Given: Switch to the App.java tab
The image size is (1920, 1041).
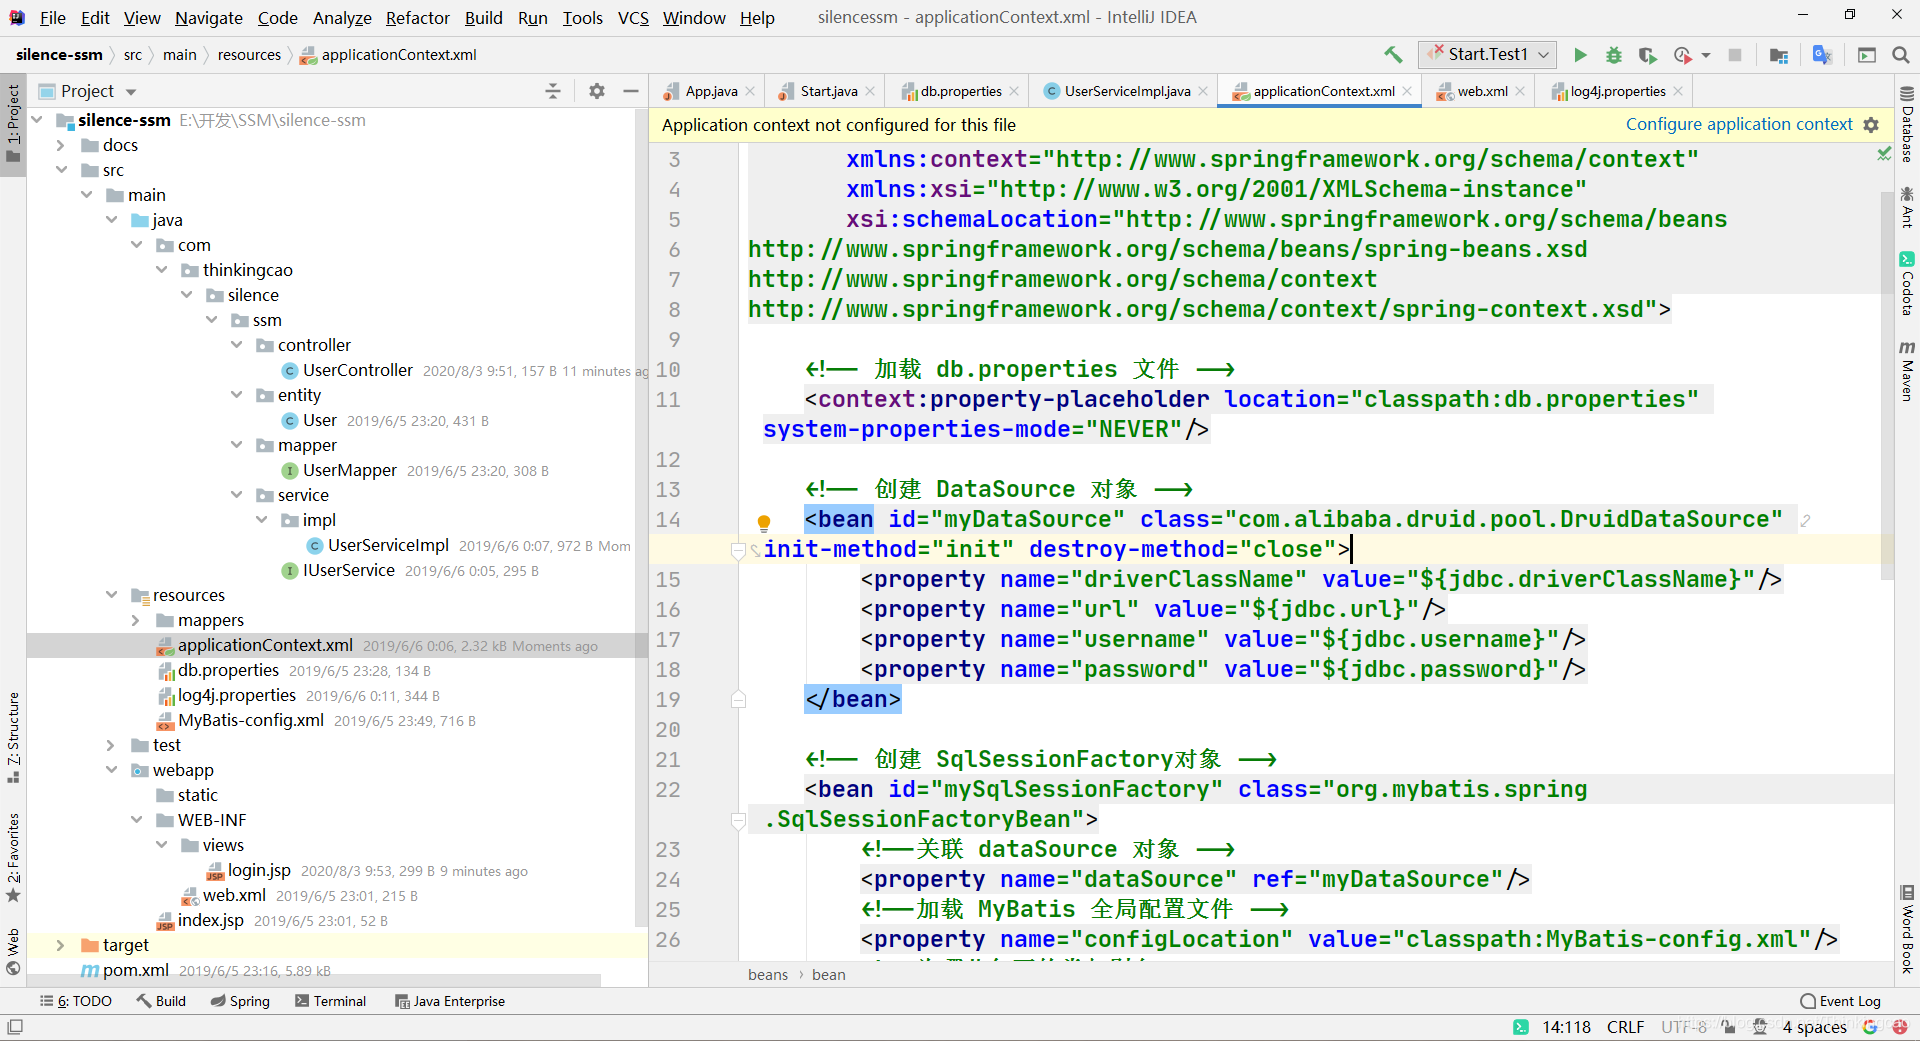Looking at the screenshot, I should [x=711, y=91].
